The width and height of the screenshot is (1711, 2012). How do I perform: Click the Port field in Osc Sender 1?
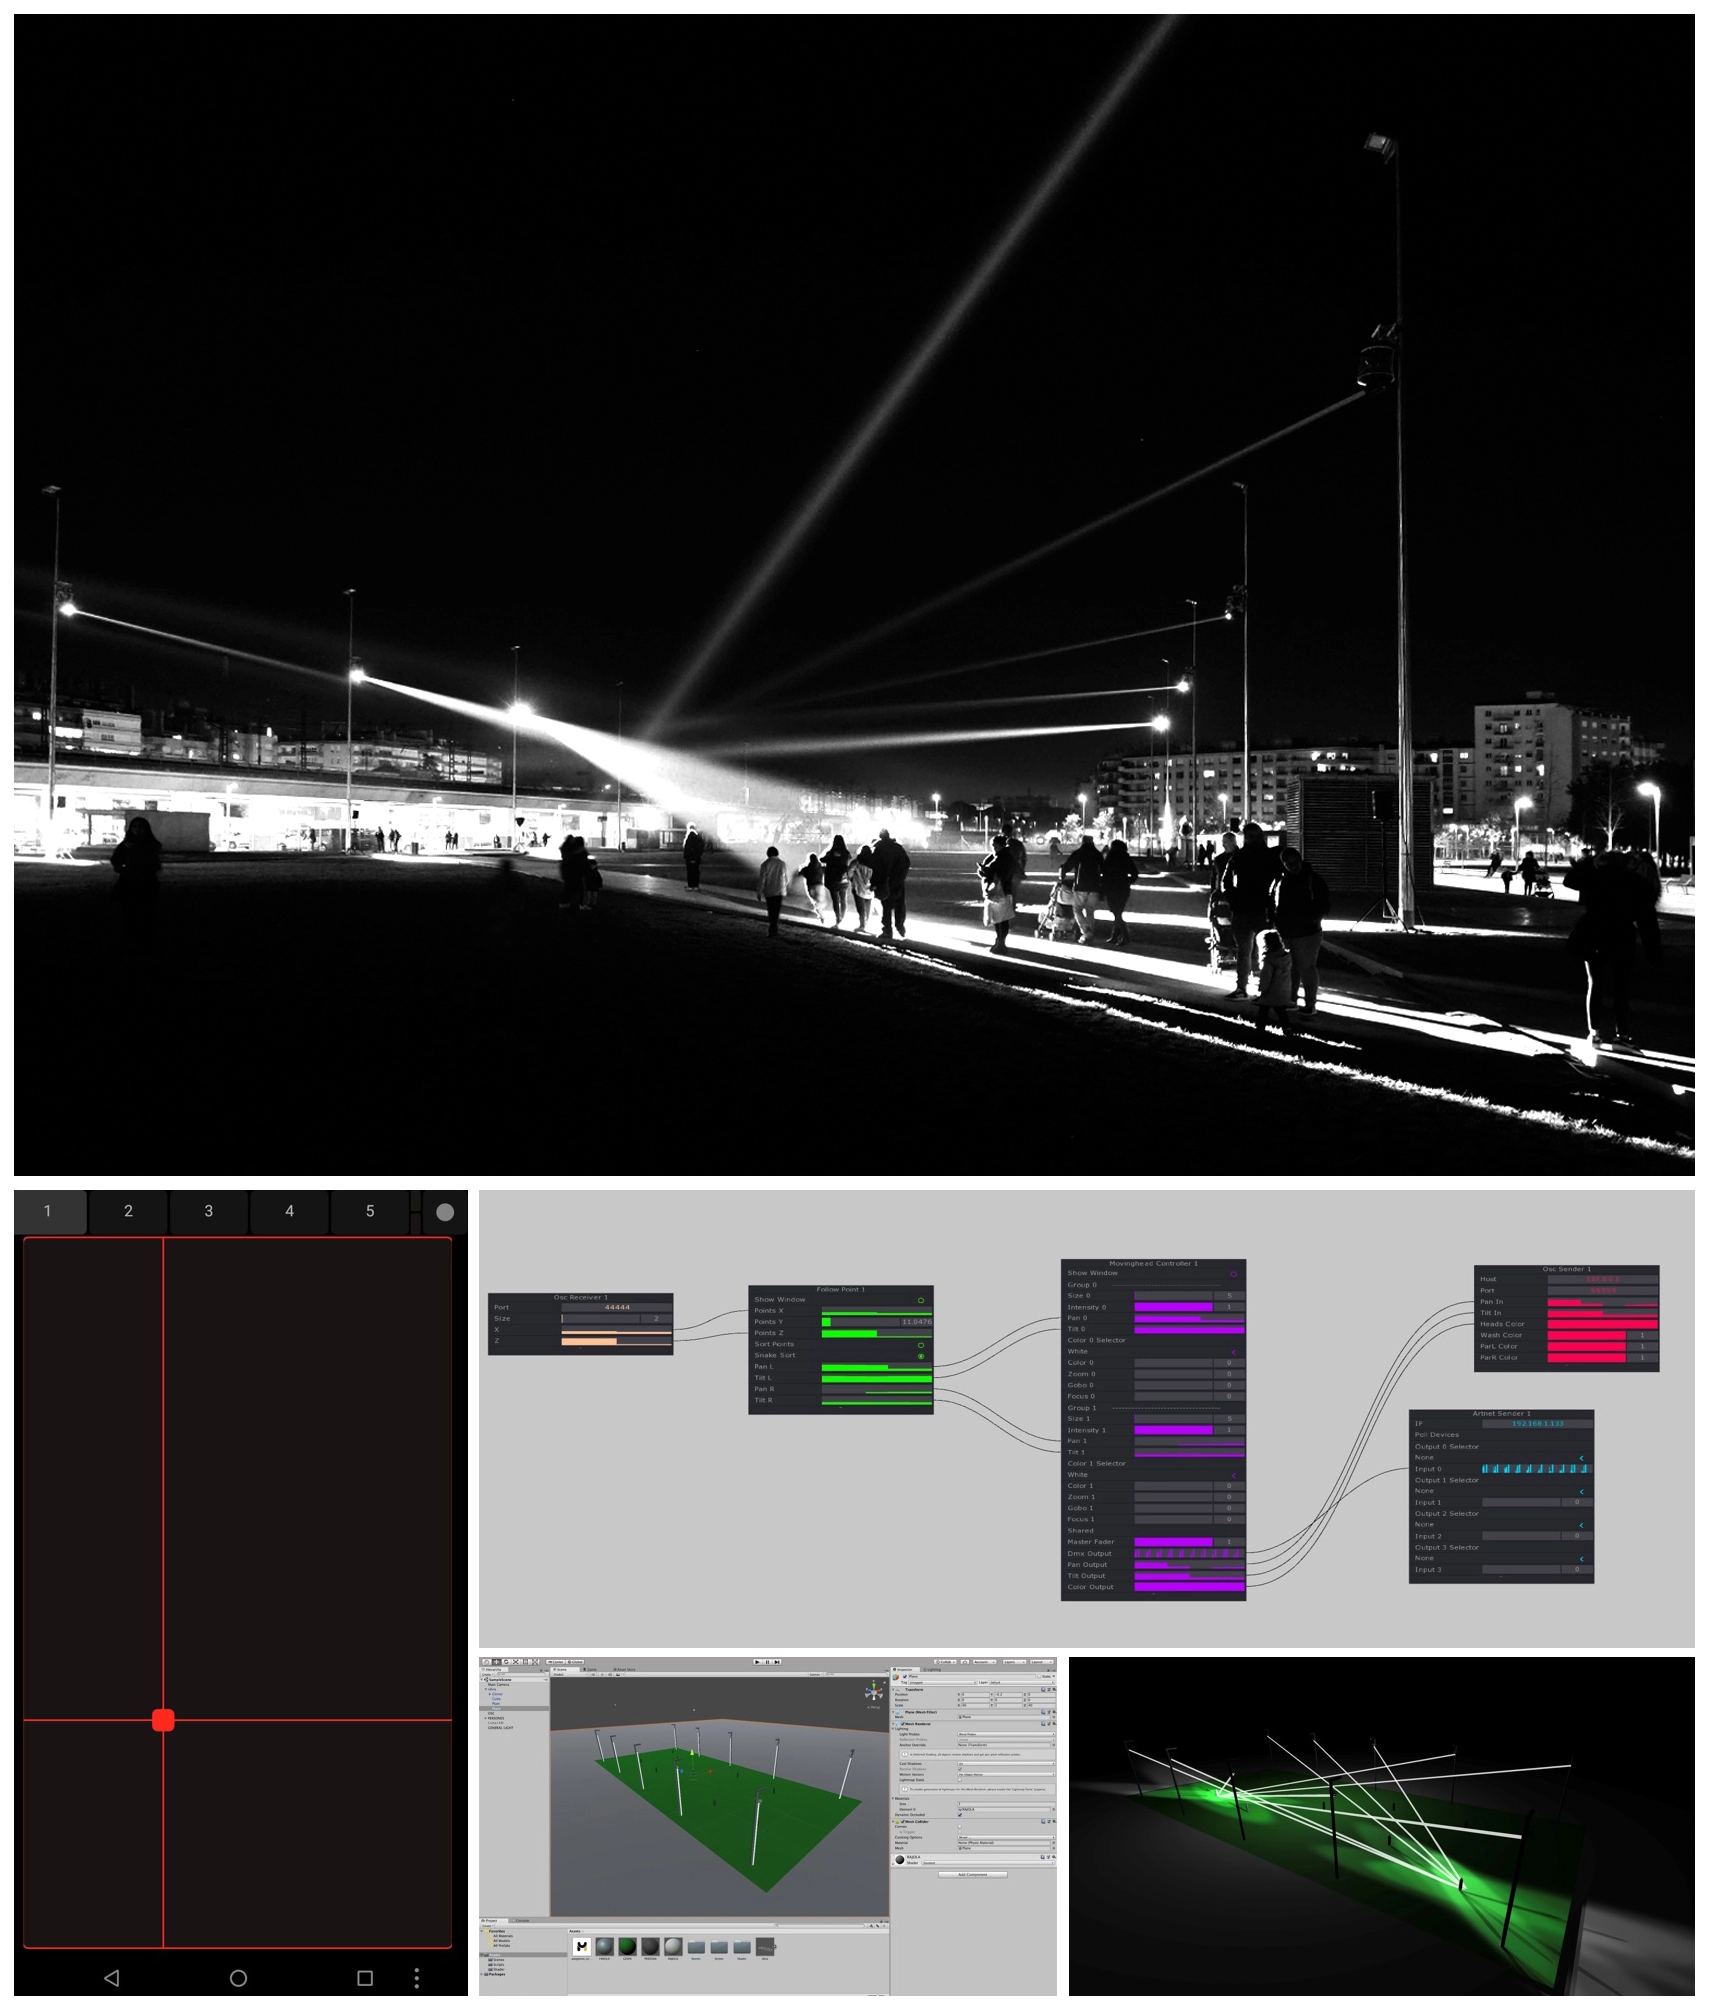point(1602,1290)
